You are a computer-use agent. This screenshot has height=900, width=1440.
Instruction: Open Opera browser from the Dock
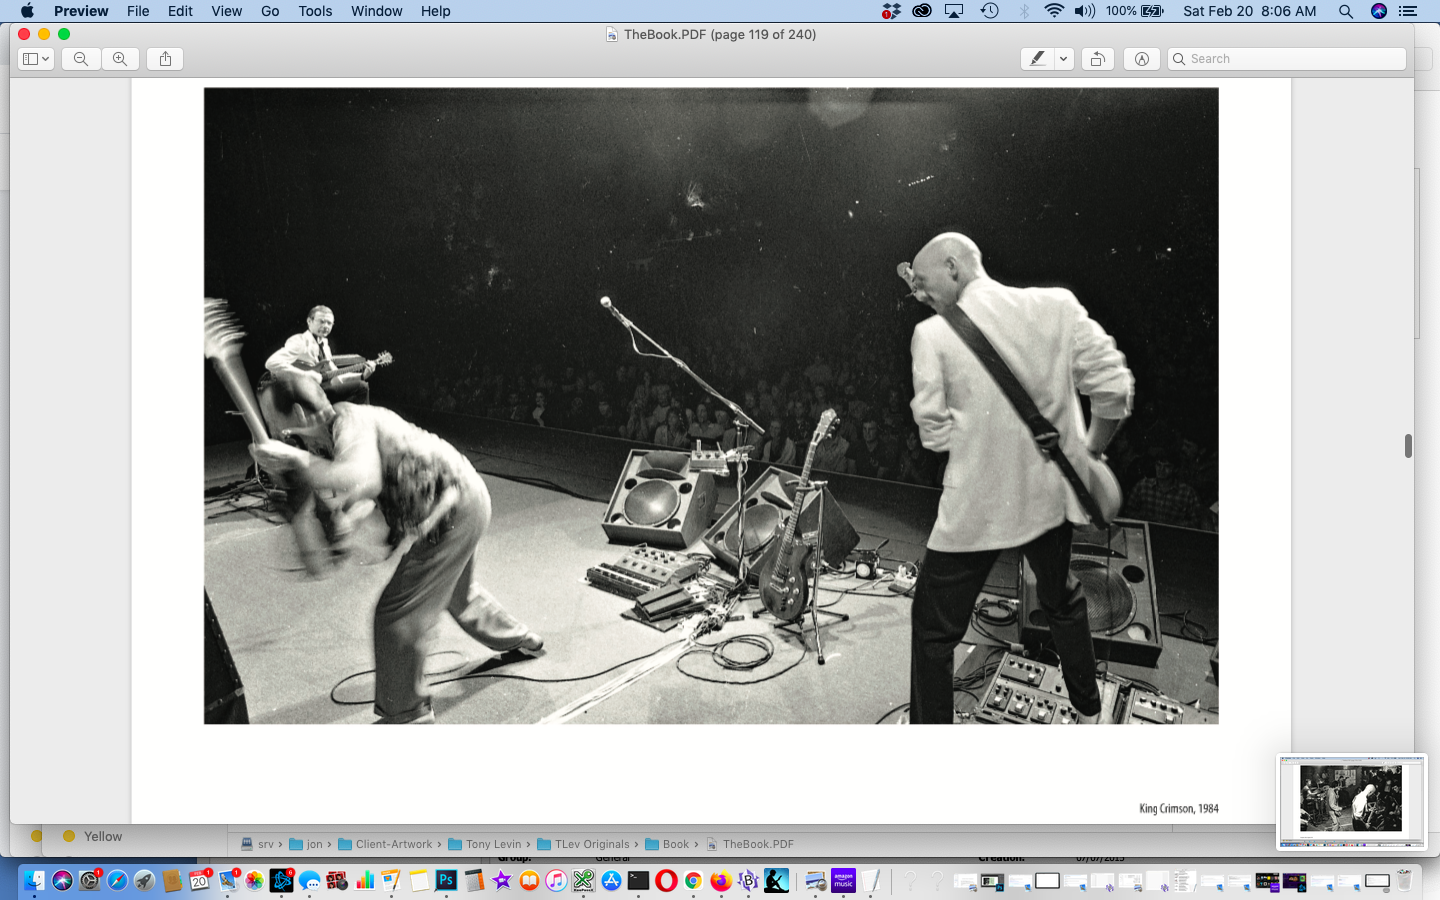666,880
